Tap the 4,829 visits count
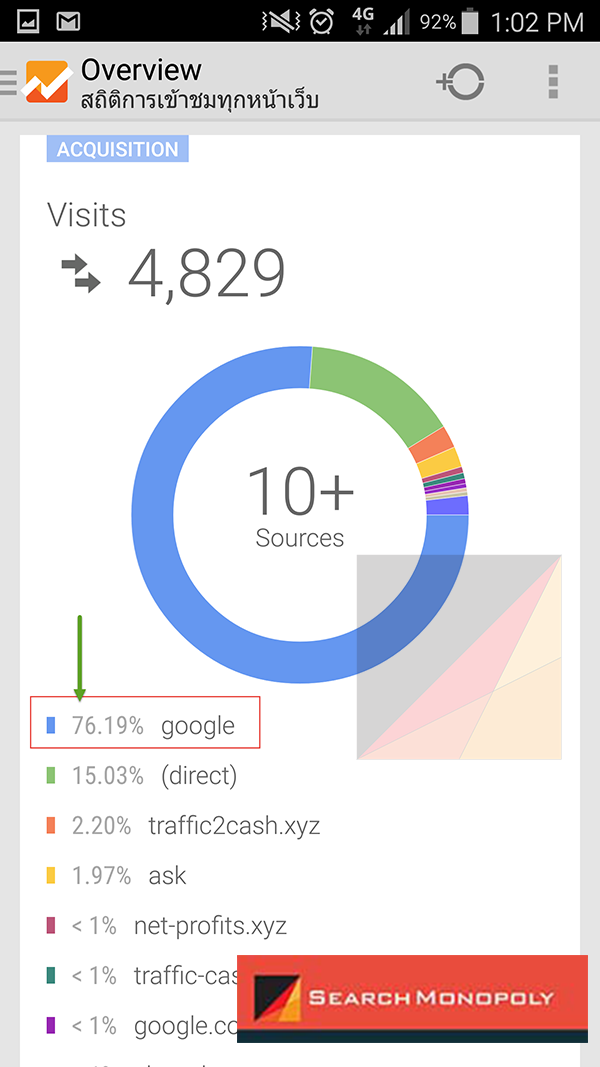The height and width of the screenshot is (1067, 600). 210,270
